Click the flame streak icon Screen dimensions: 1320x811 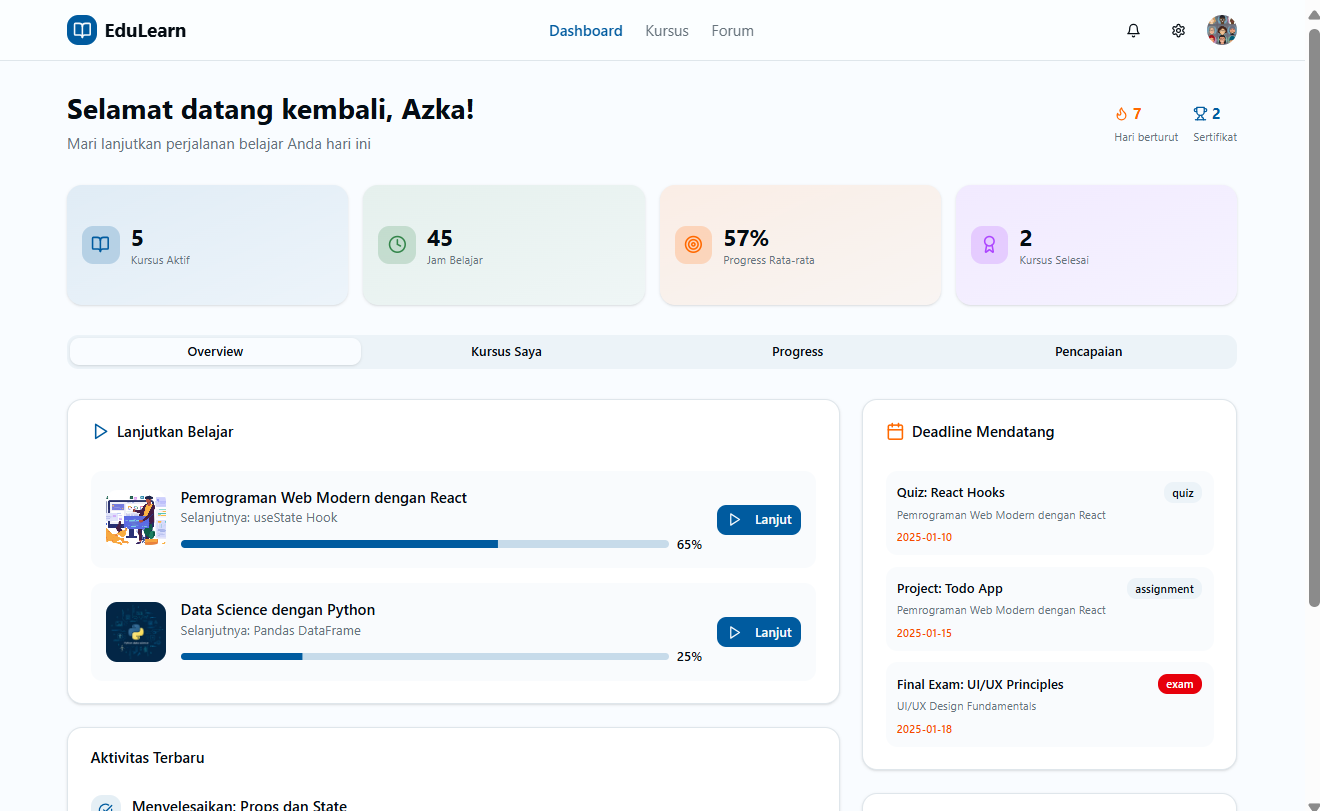pyautogui.click(x=1121, y=114)
